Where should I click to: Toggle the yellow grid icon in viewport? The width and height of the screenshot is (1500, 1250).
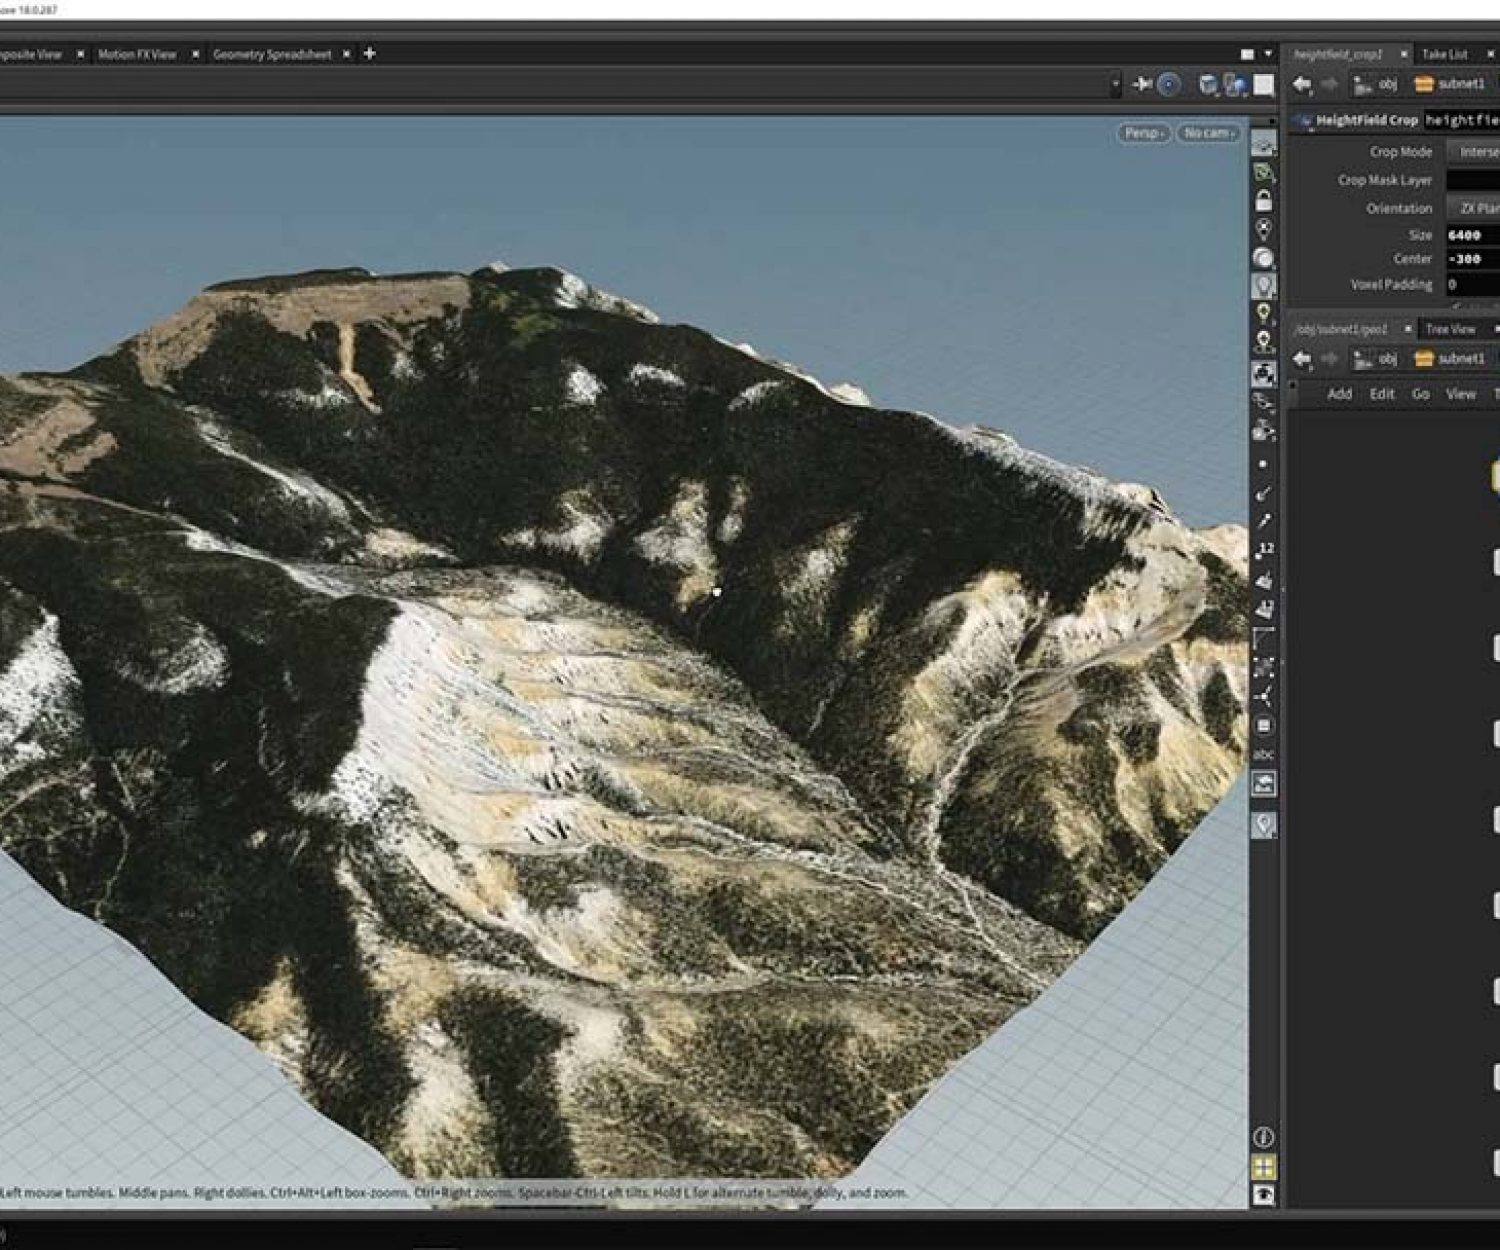pos(1264,1167)
